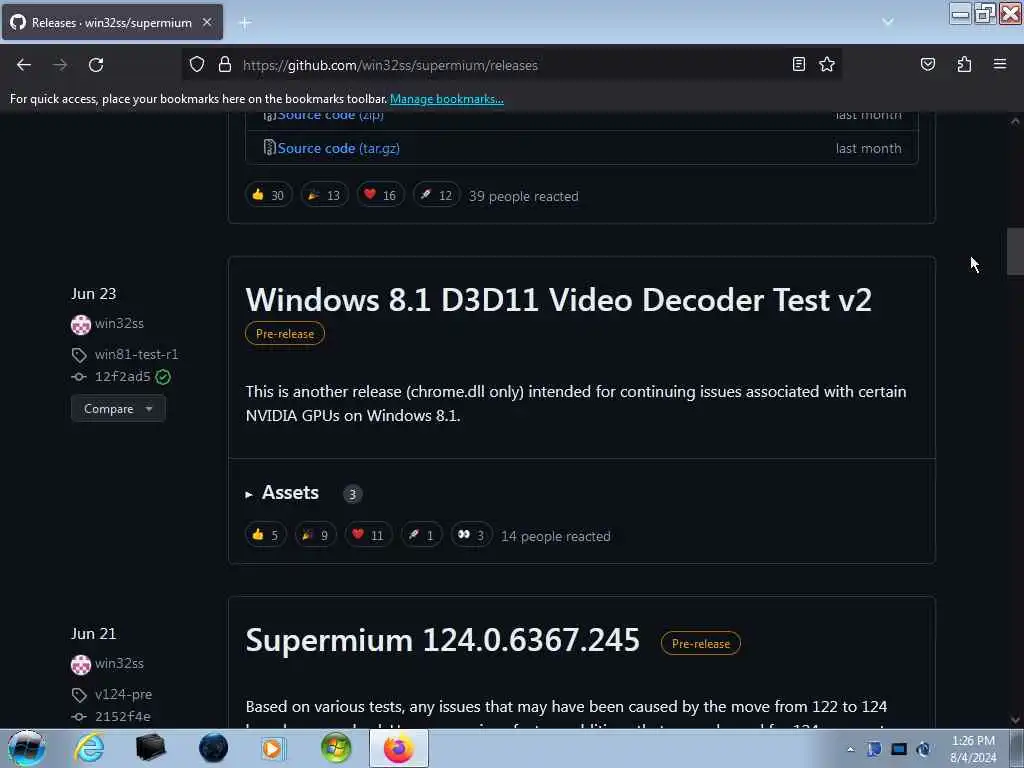Show hidden system tray icons

pyautogui.click(x=850, y=749)
